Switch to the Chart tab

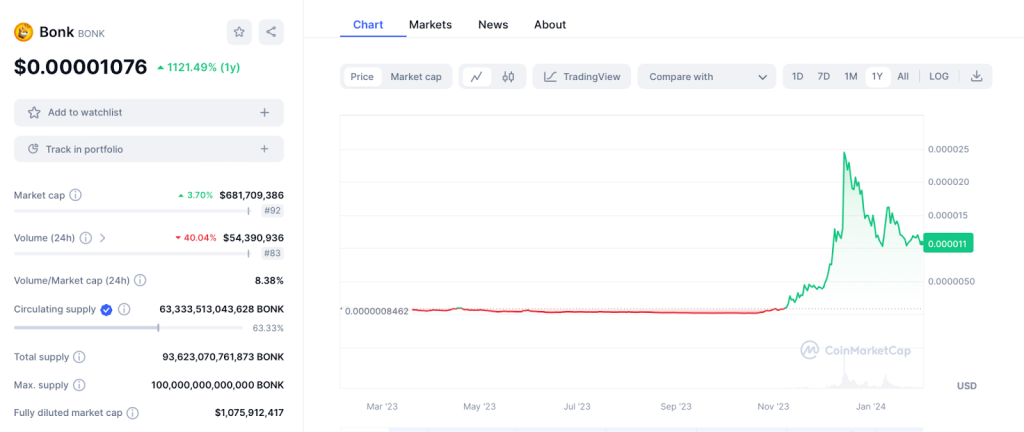click(x=368, y=25)
